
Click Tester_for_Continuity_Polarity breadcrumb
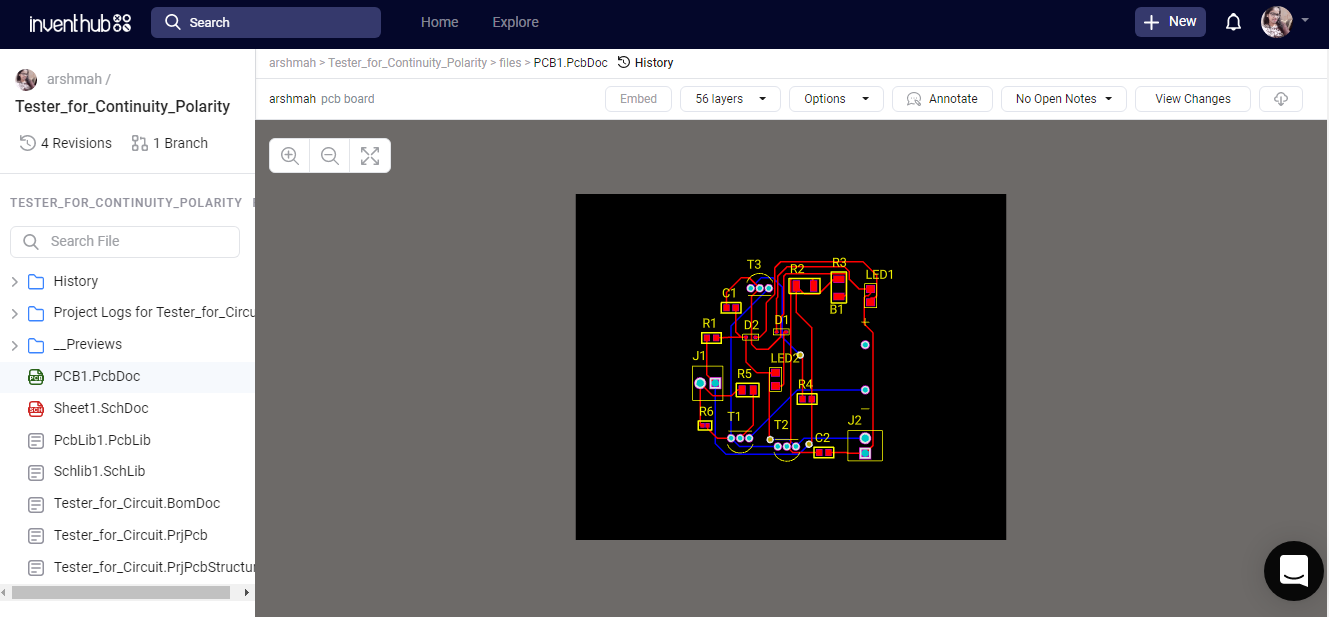(407, 63)
